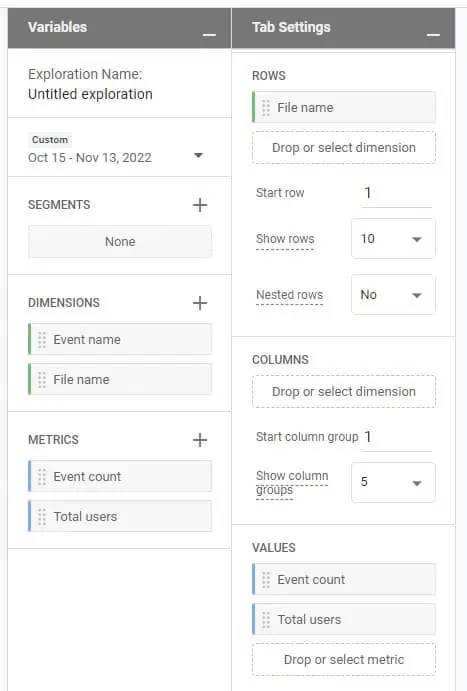Click Drop or select dimension under Columns
The width and height of the screenshot is (467, 691).
point(344,392)
